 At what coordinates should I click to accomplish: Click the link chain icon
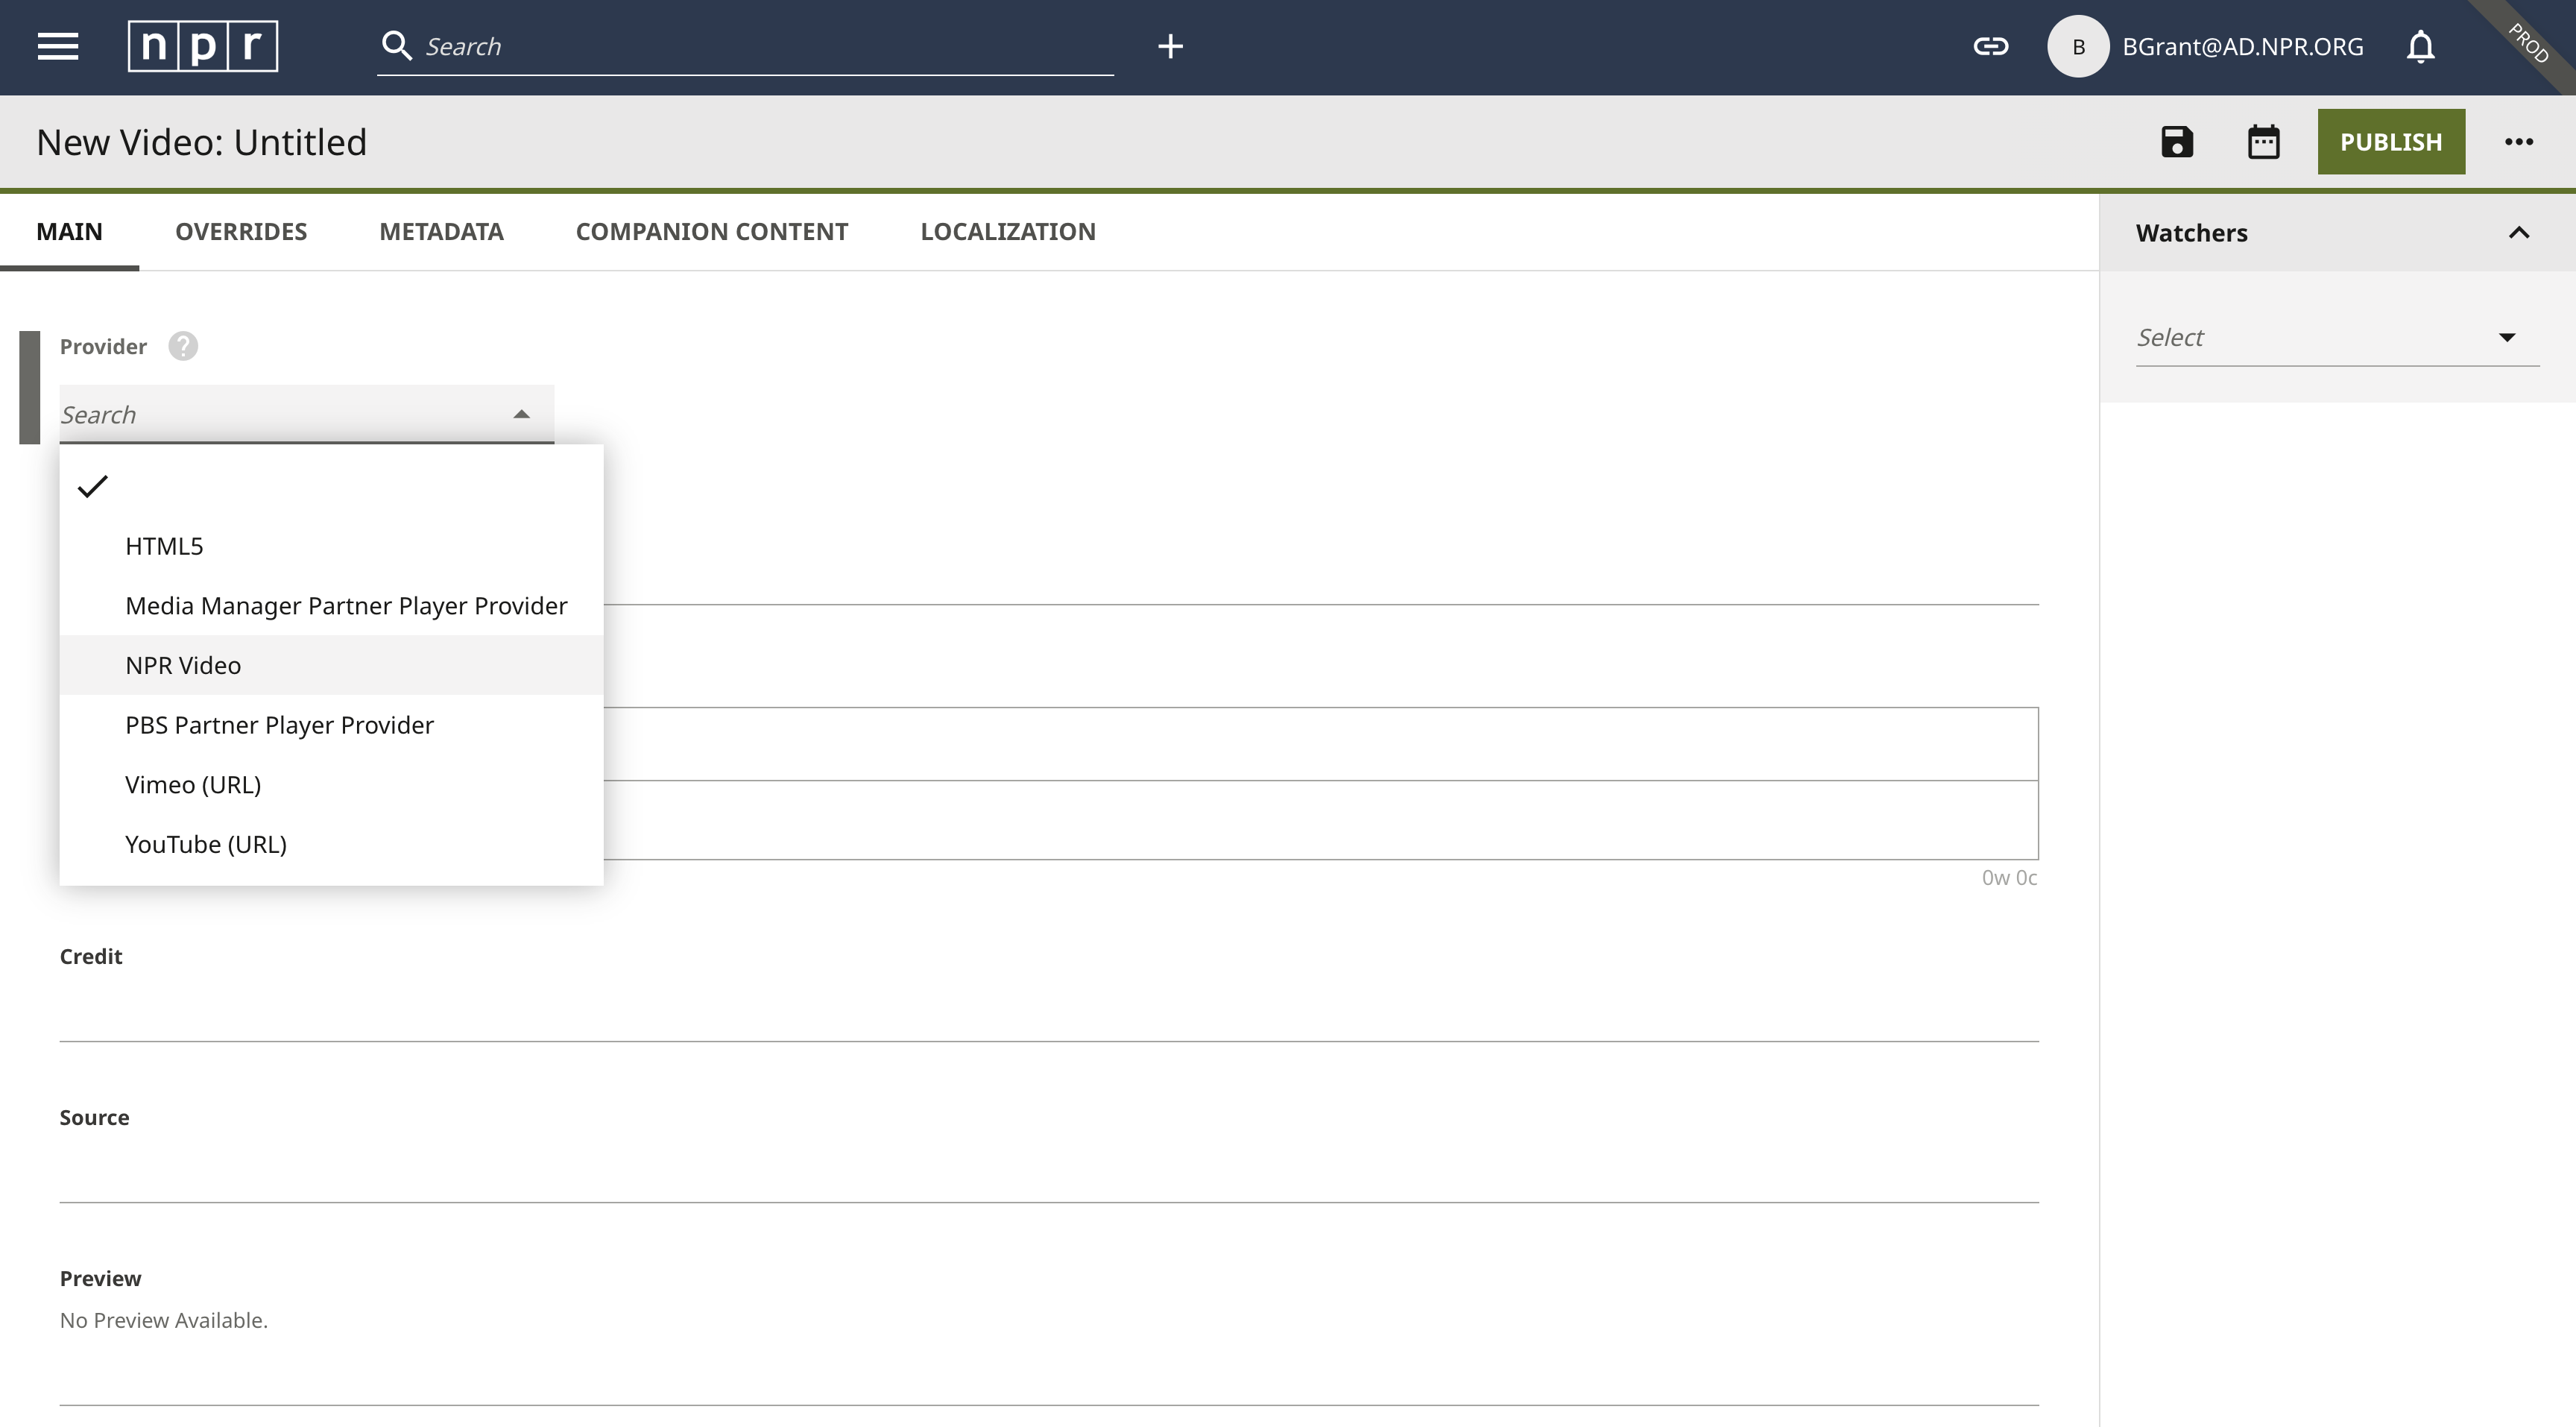(x=1990, y=46)
